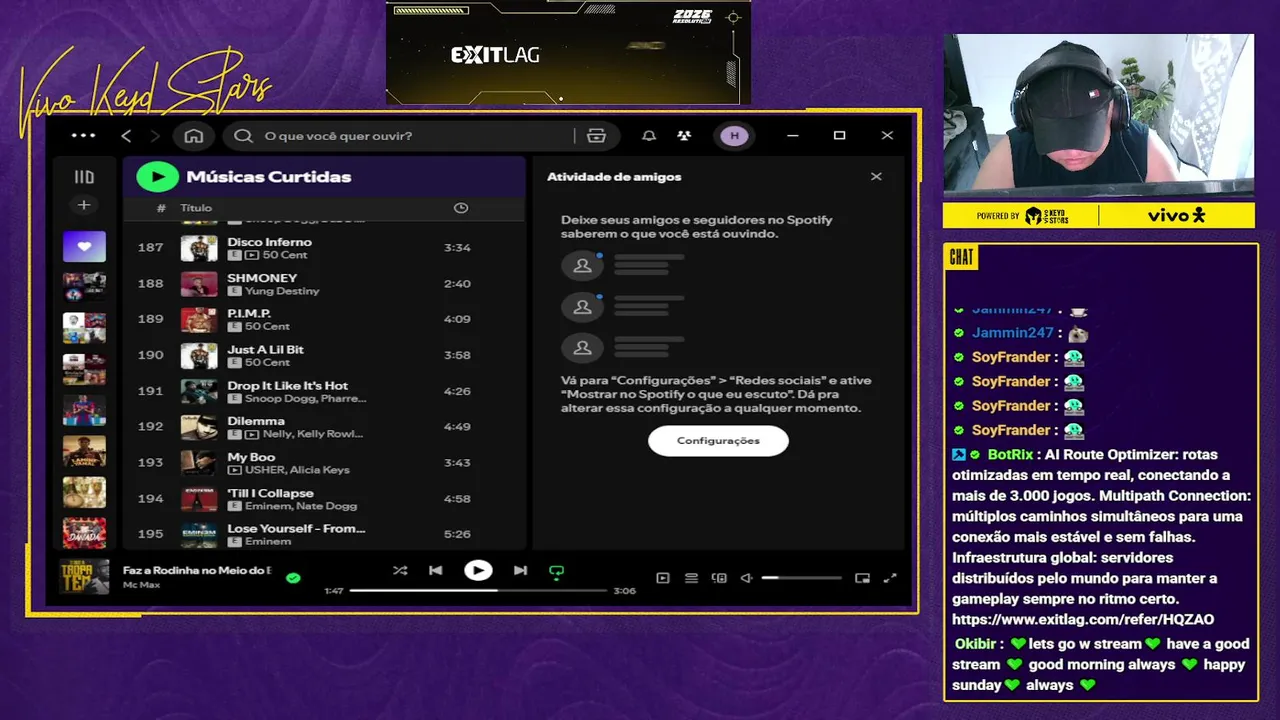The width and height of the screenshot is (1280, 720).
Task: Select the song 'Disco Inferno'
Action: click(x=269, y=242)
